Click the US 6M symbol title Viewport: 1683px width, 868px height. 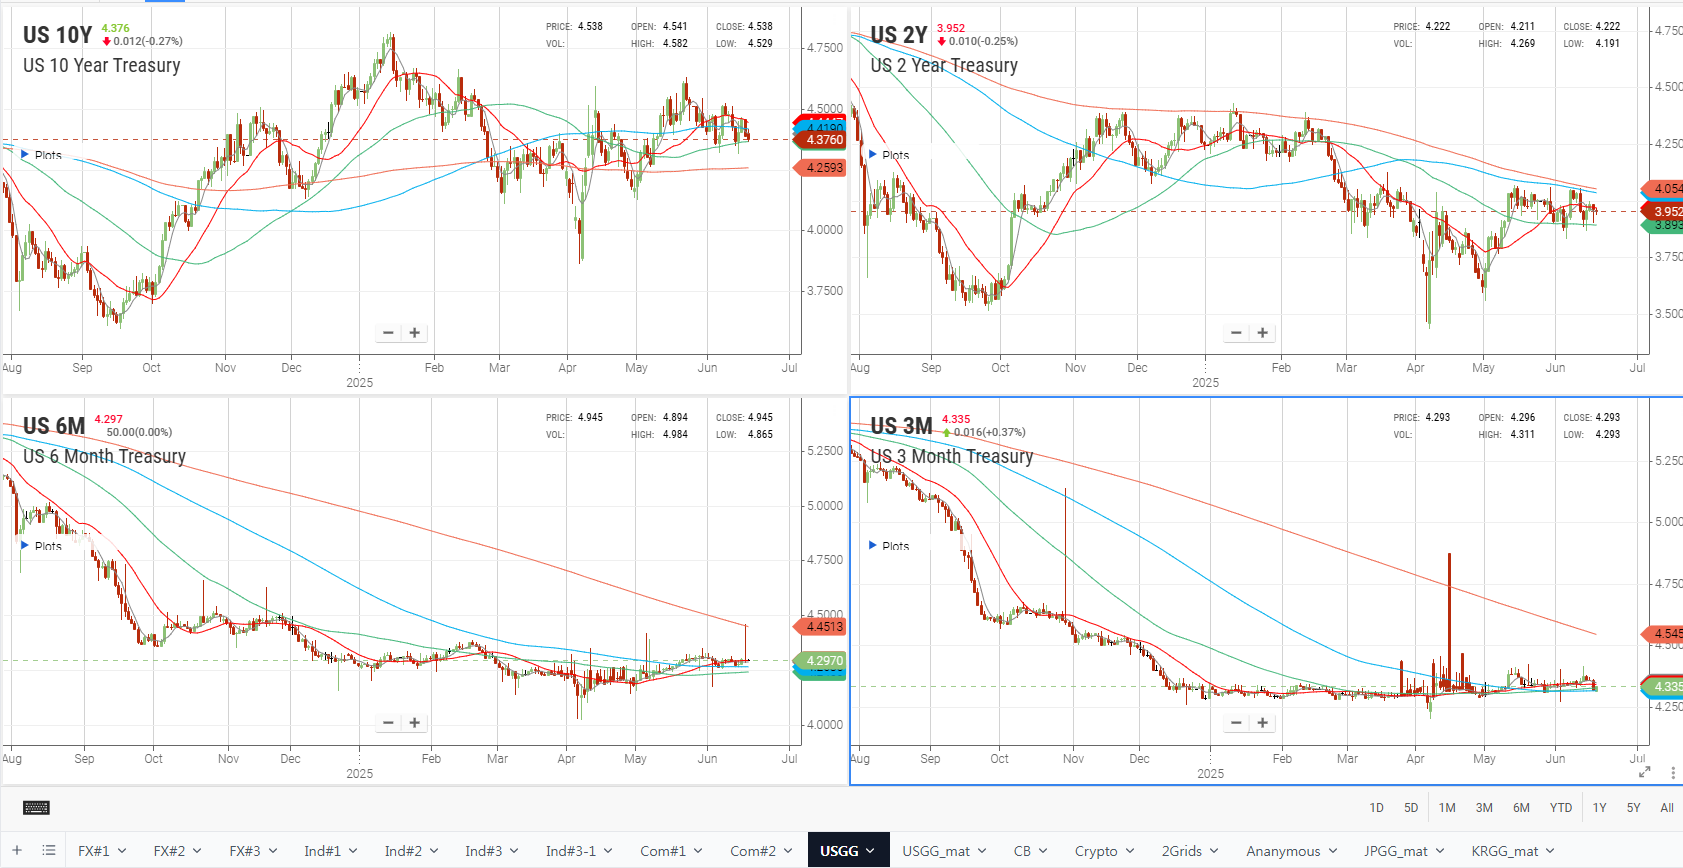click(54, 426)
